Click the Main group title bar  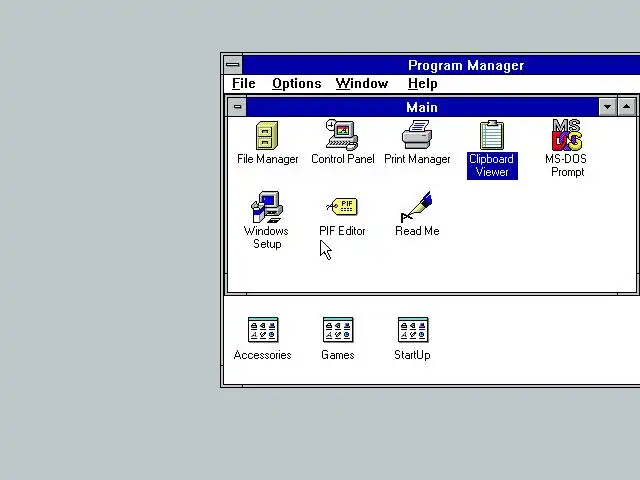(x=422, y=107)
